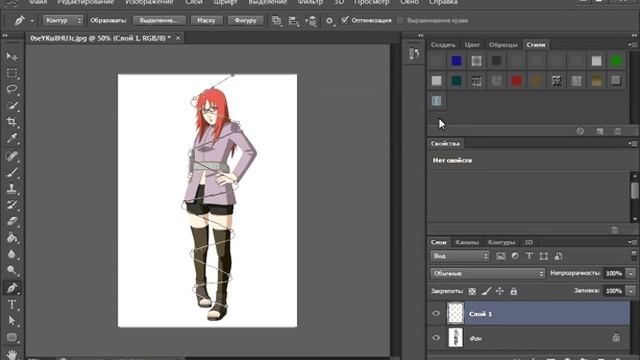Select the Type tool

[x=12, y=304]
